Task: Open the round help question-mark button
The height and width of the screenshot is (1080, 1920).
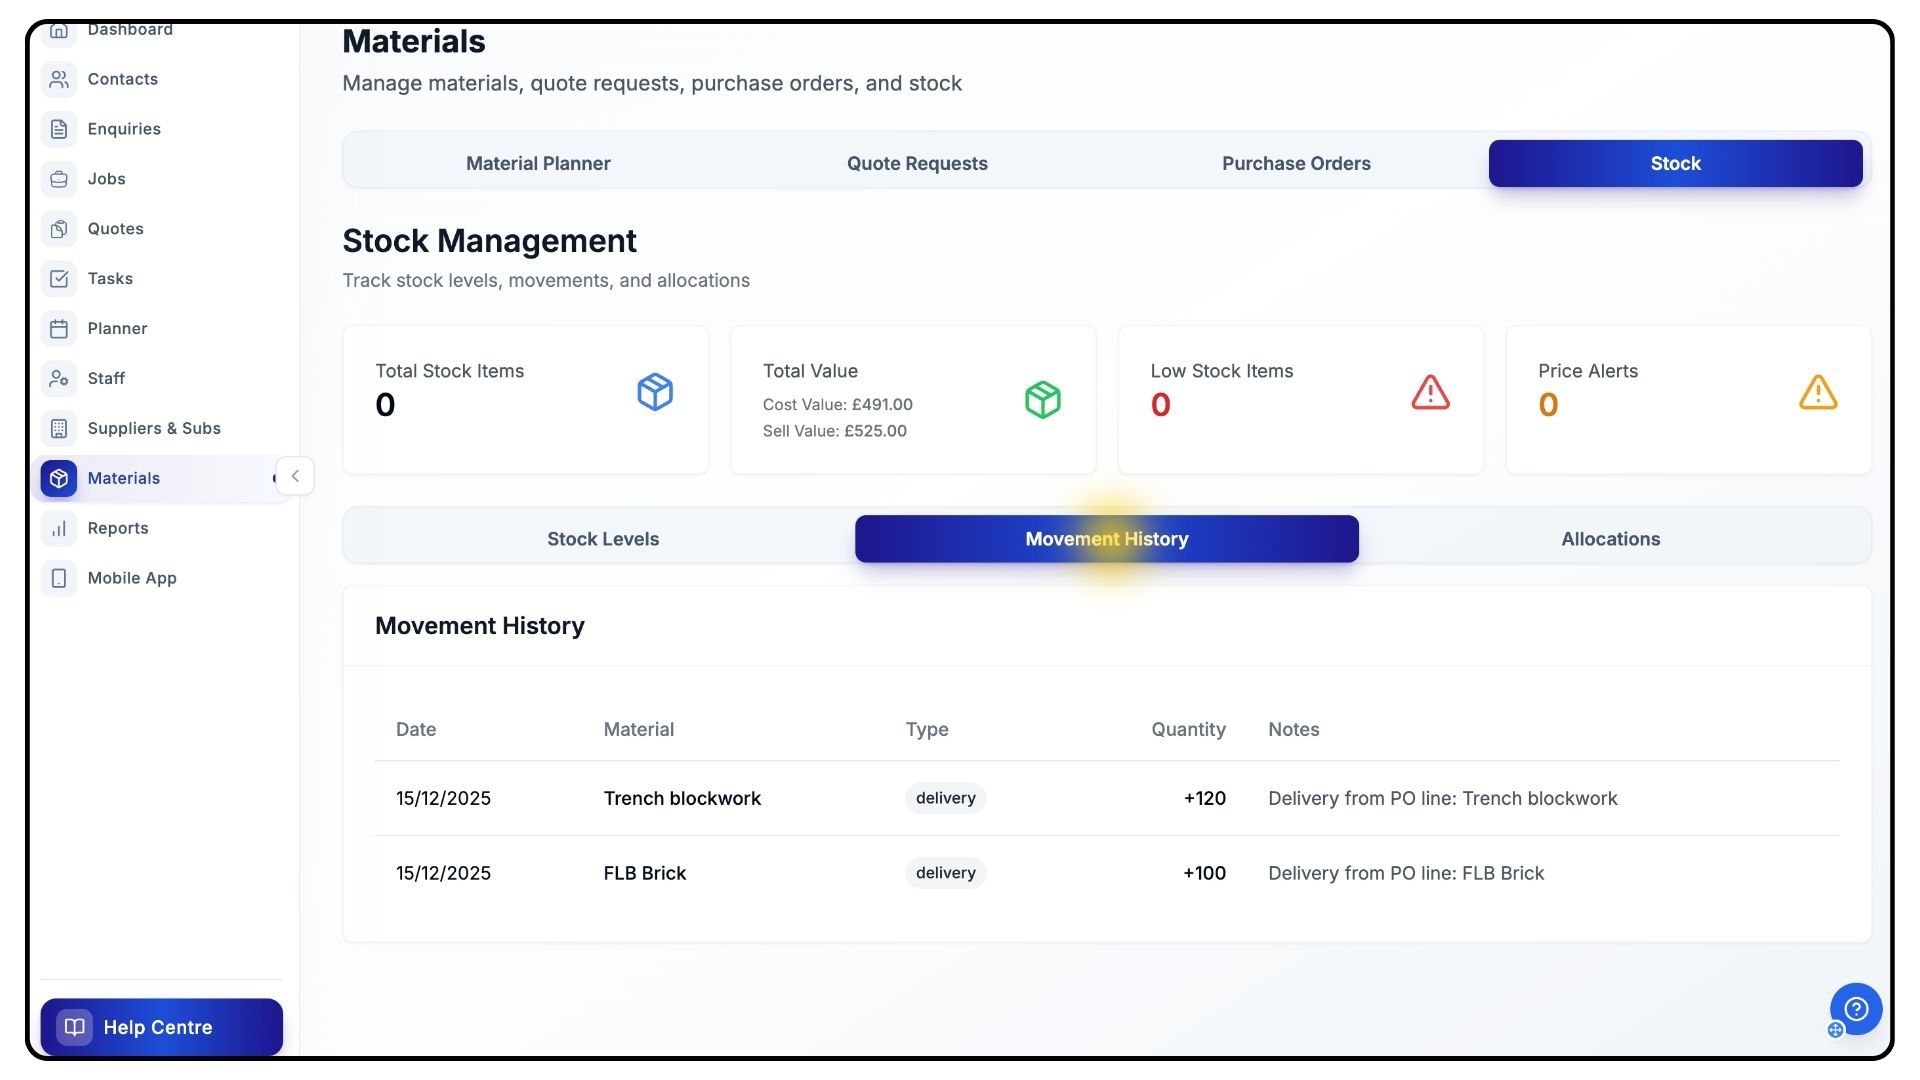Action: point(1856,1009)
